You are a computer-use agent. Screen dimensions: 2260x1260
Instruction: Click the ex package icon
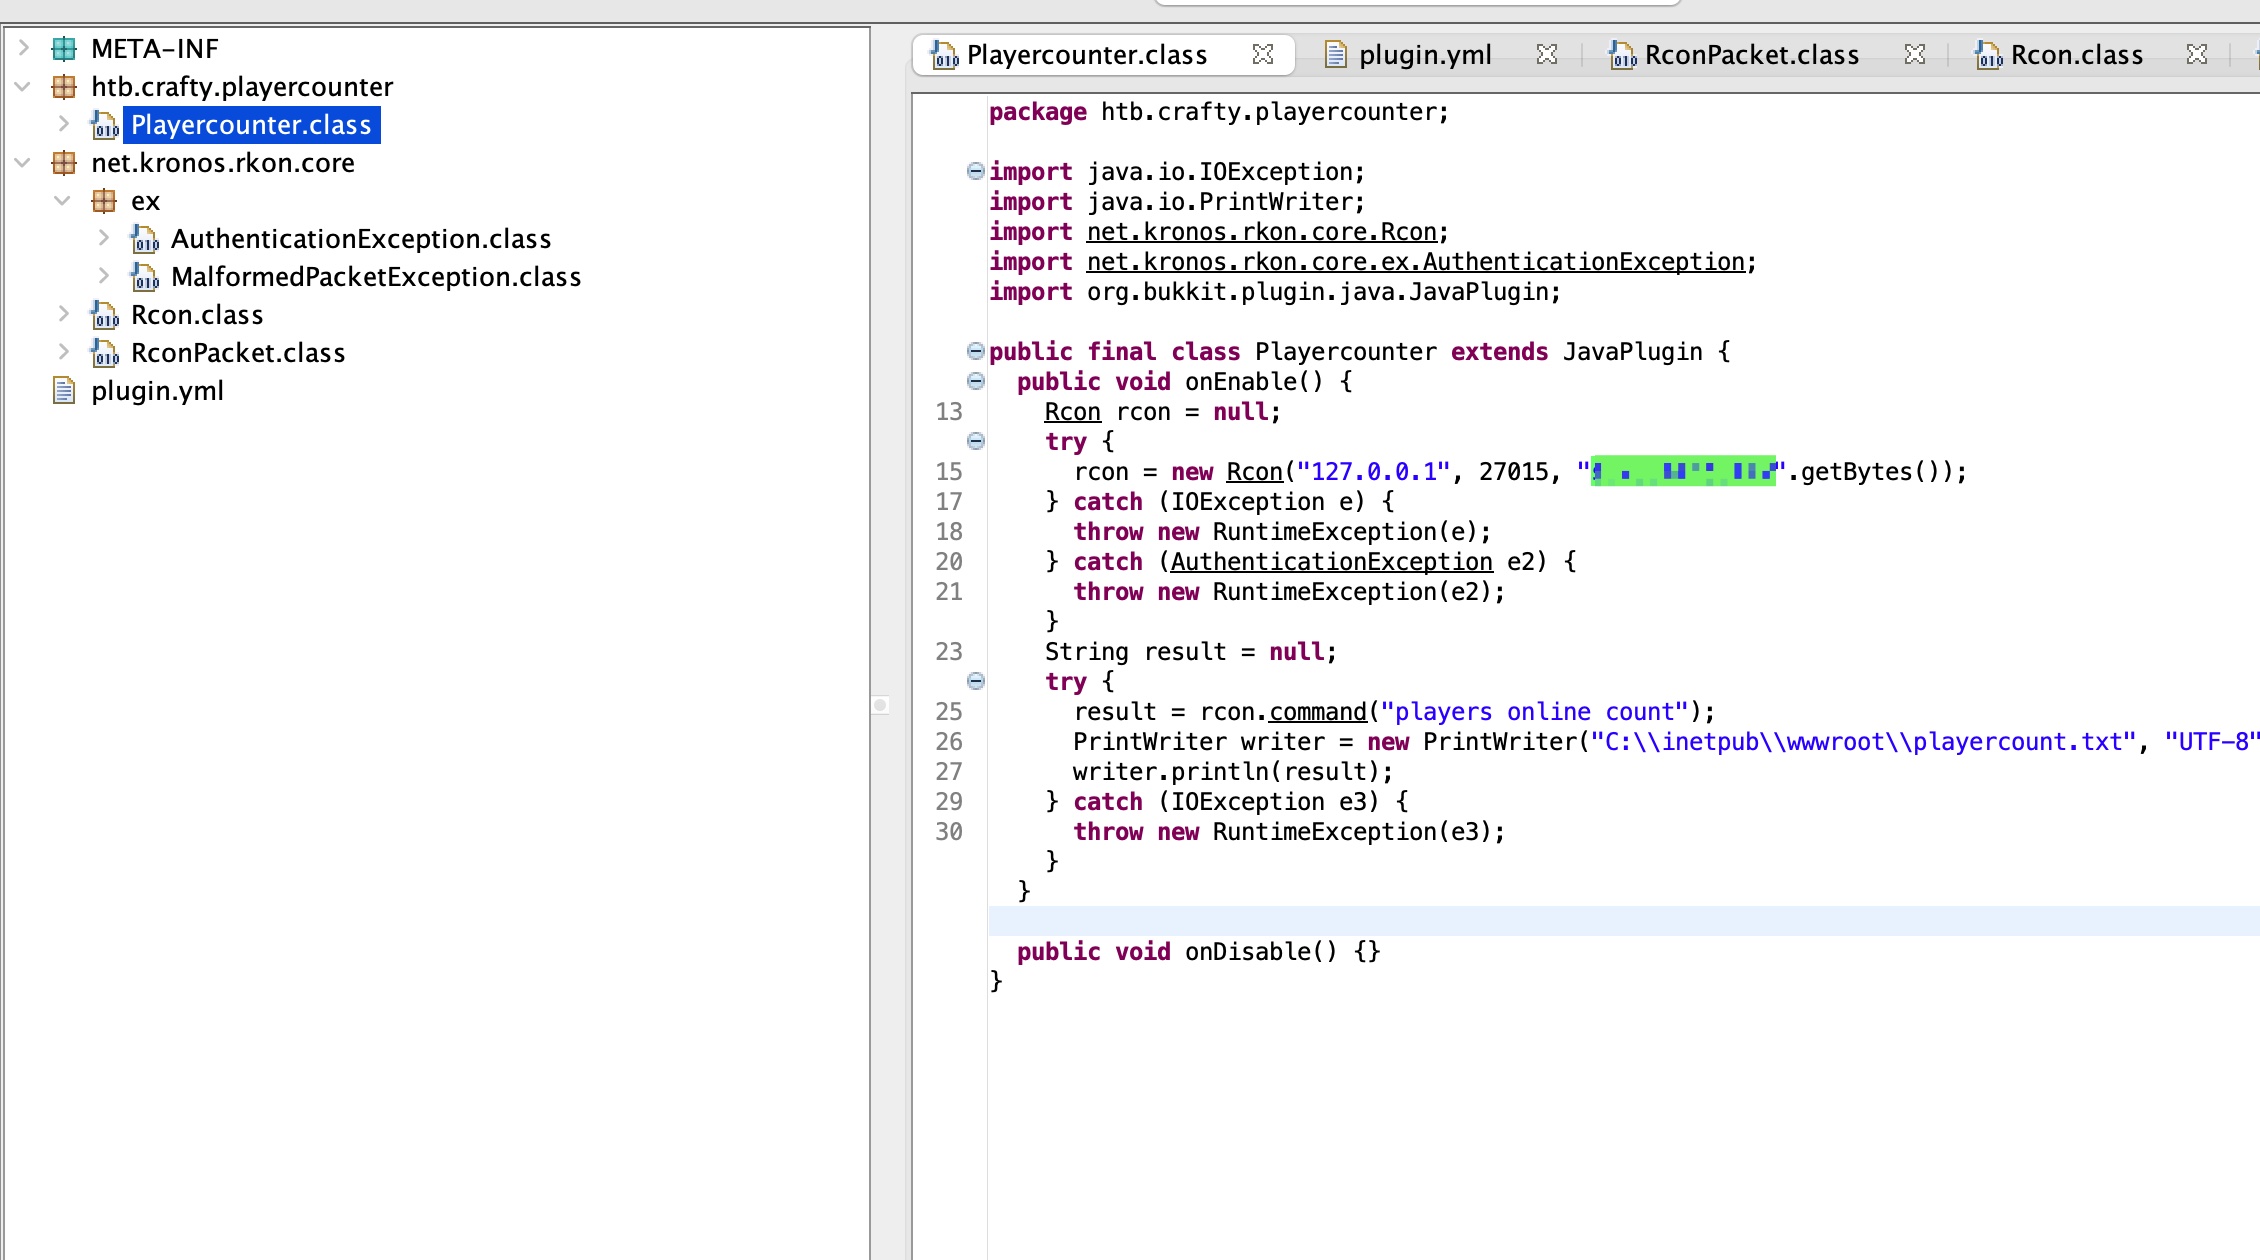[x=104, y=201]
